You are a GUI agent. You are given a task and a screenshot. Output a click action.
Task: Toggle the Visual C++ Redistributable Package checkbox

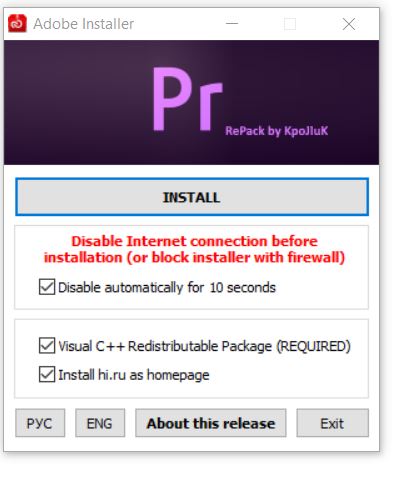[47, 345]
